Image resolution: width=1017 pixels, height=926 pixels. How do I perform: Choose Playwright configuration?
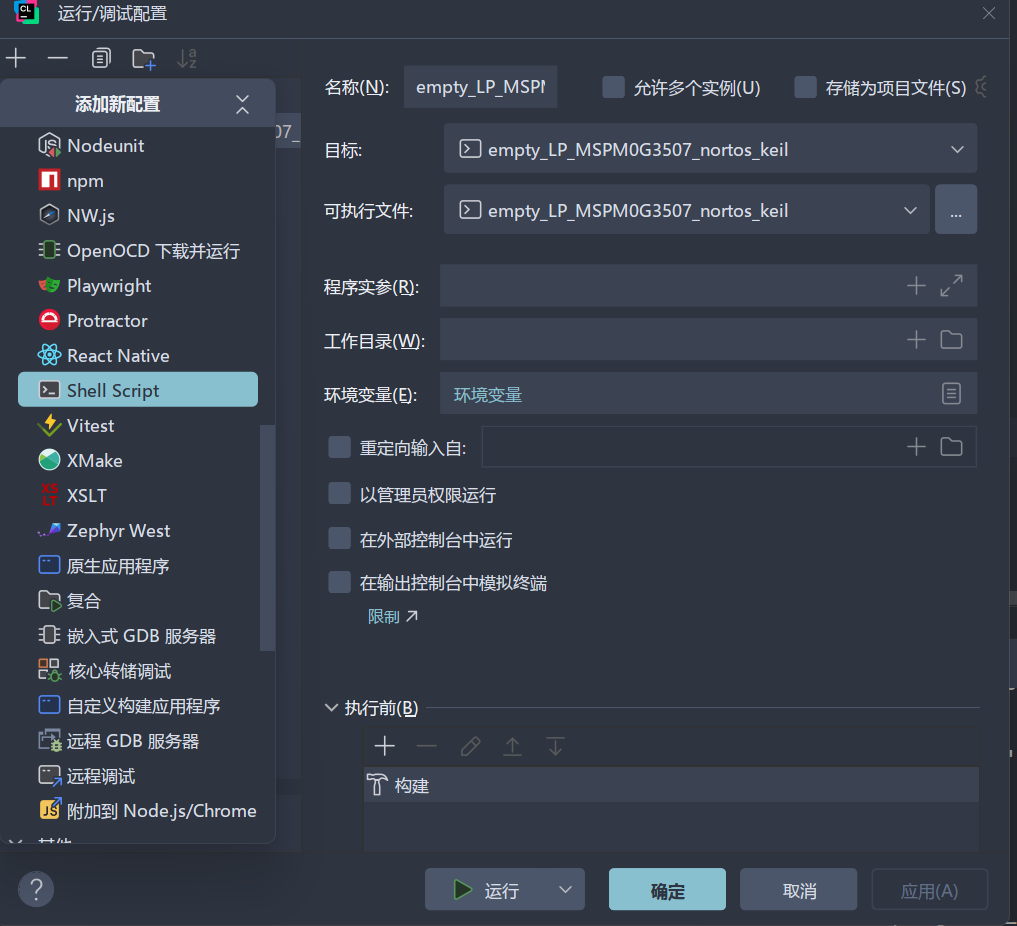click(x=138, y=285)
